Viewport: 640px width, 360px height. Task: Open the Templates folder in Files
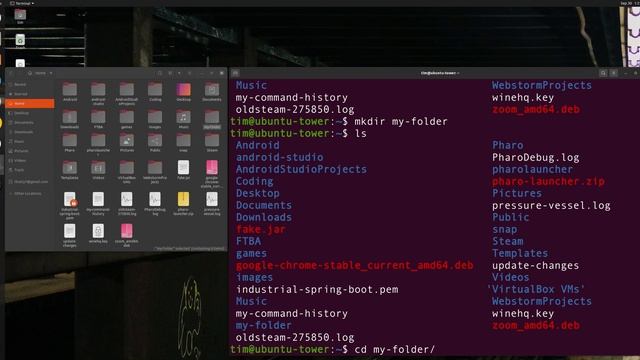[70, 168]
